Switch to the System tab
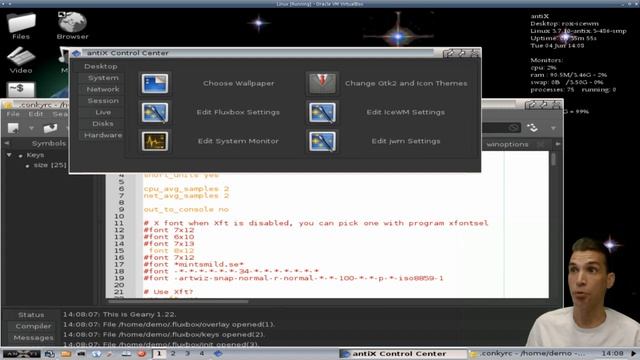The height and width of the screenshot is (360, 640). [103, 78]
